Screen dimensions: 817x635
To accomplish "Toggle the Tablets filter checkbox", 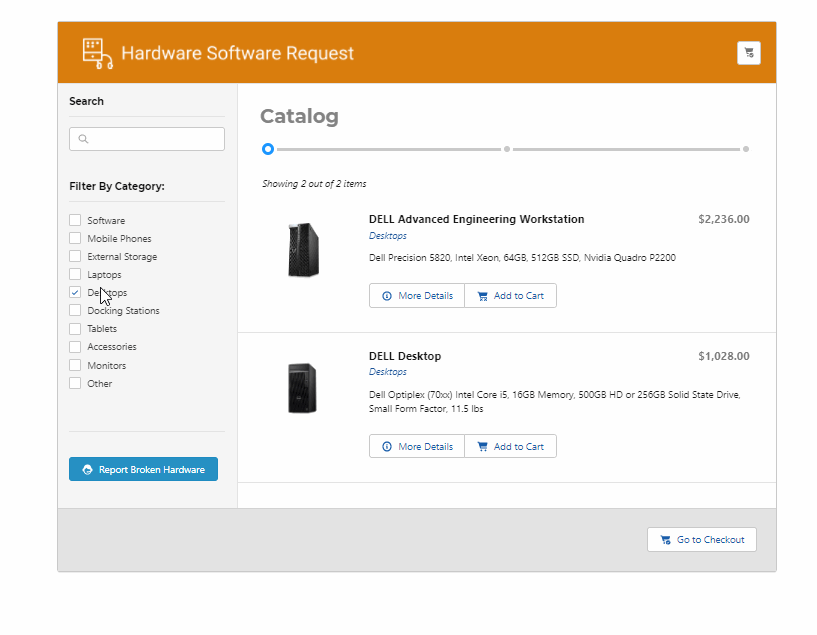I will 75,328.
